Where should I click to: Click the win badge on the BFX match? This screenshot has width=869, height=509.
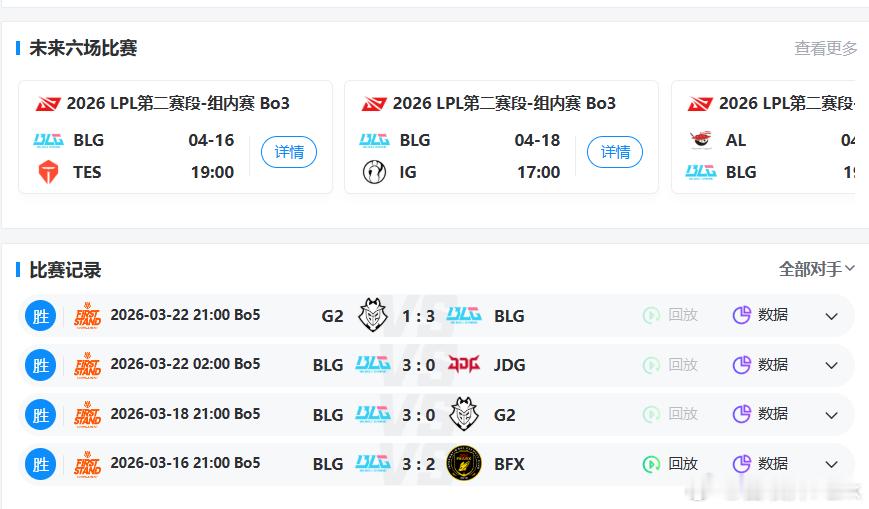(x=40, y=464)
